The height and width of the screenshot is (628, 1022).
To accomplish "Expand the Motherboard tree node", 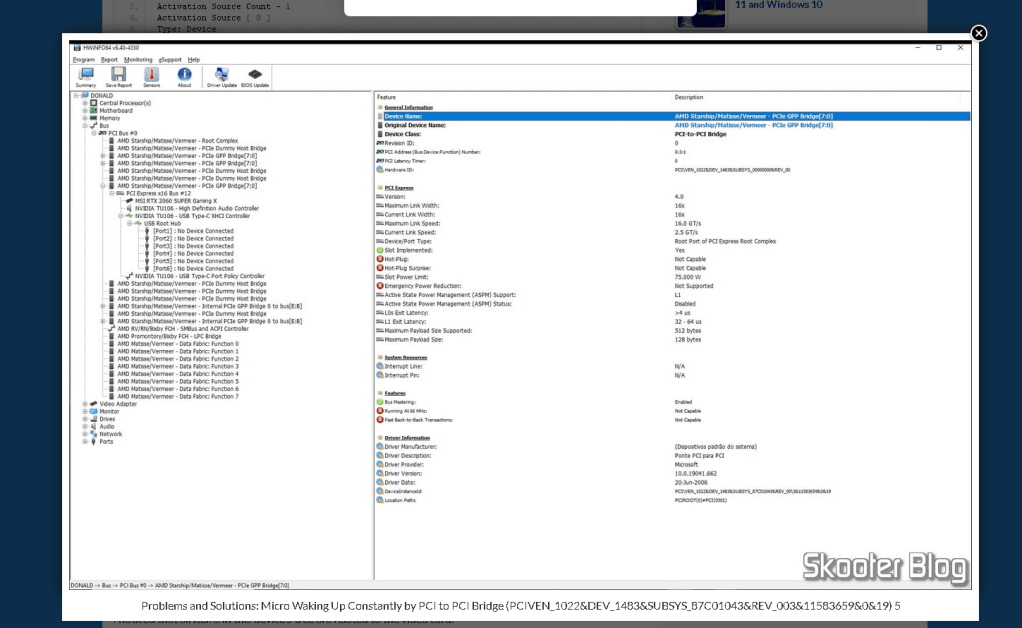I will coord(85,111).
